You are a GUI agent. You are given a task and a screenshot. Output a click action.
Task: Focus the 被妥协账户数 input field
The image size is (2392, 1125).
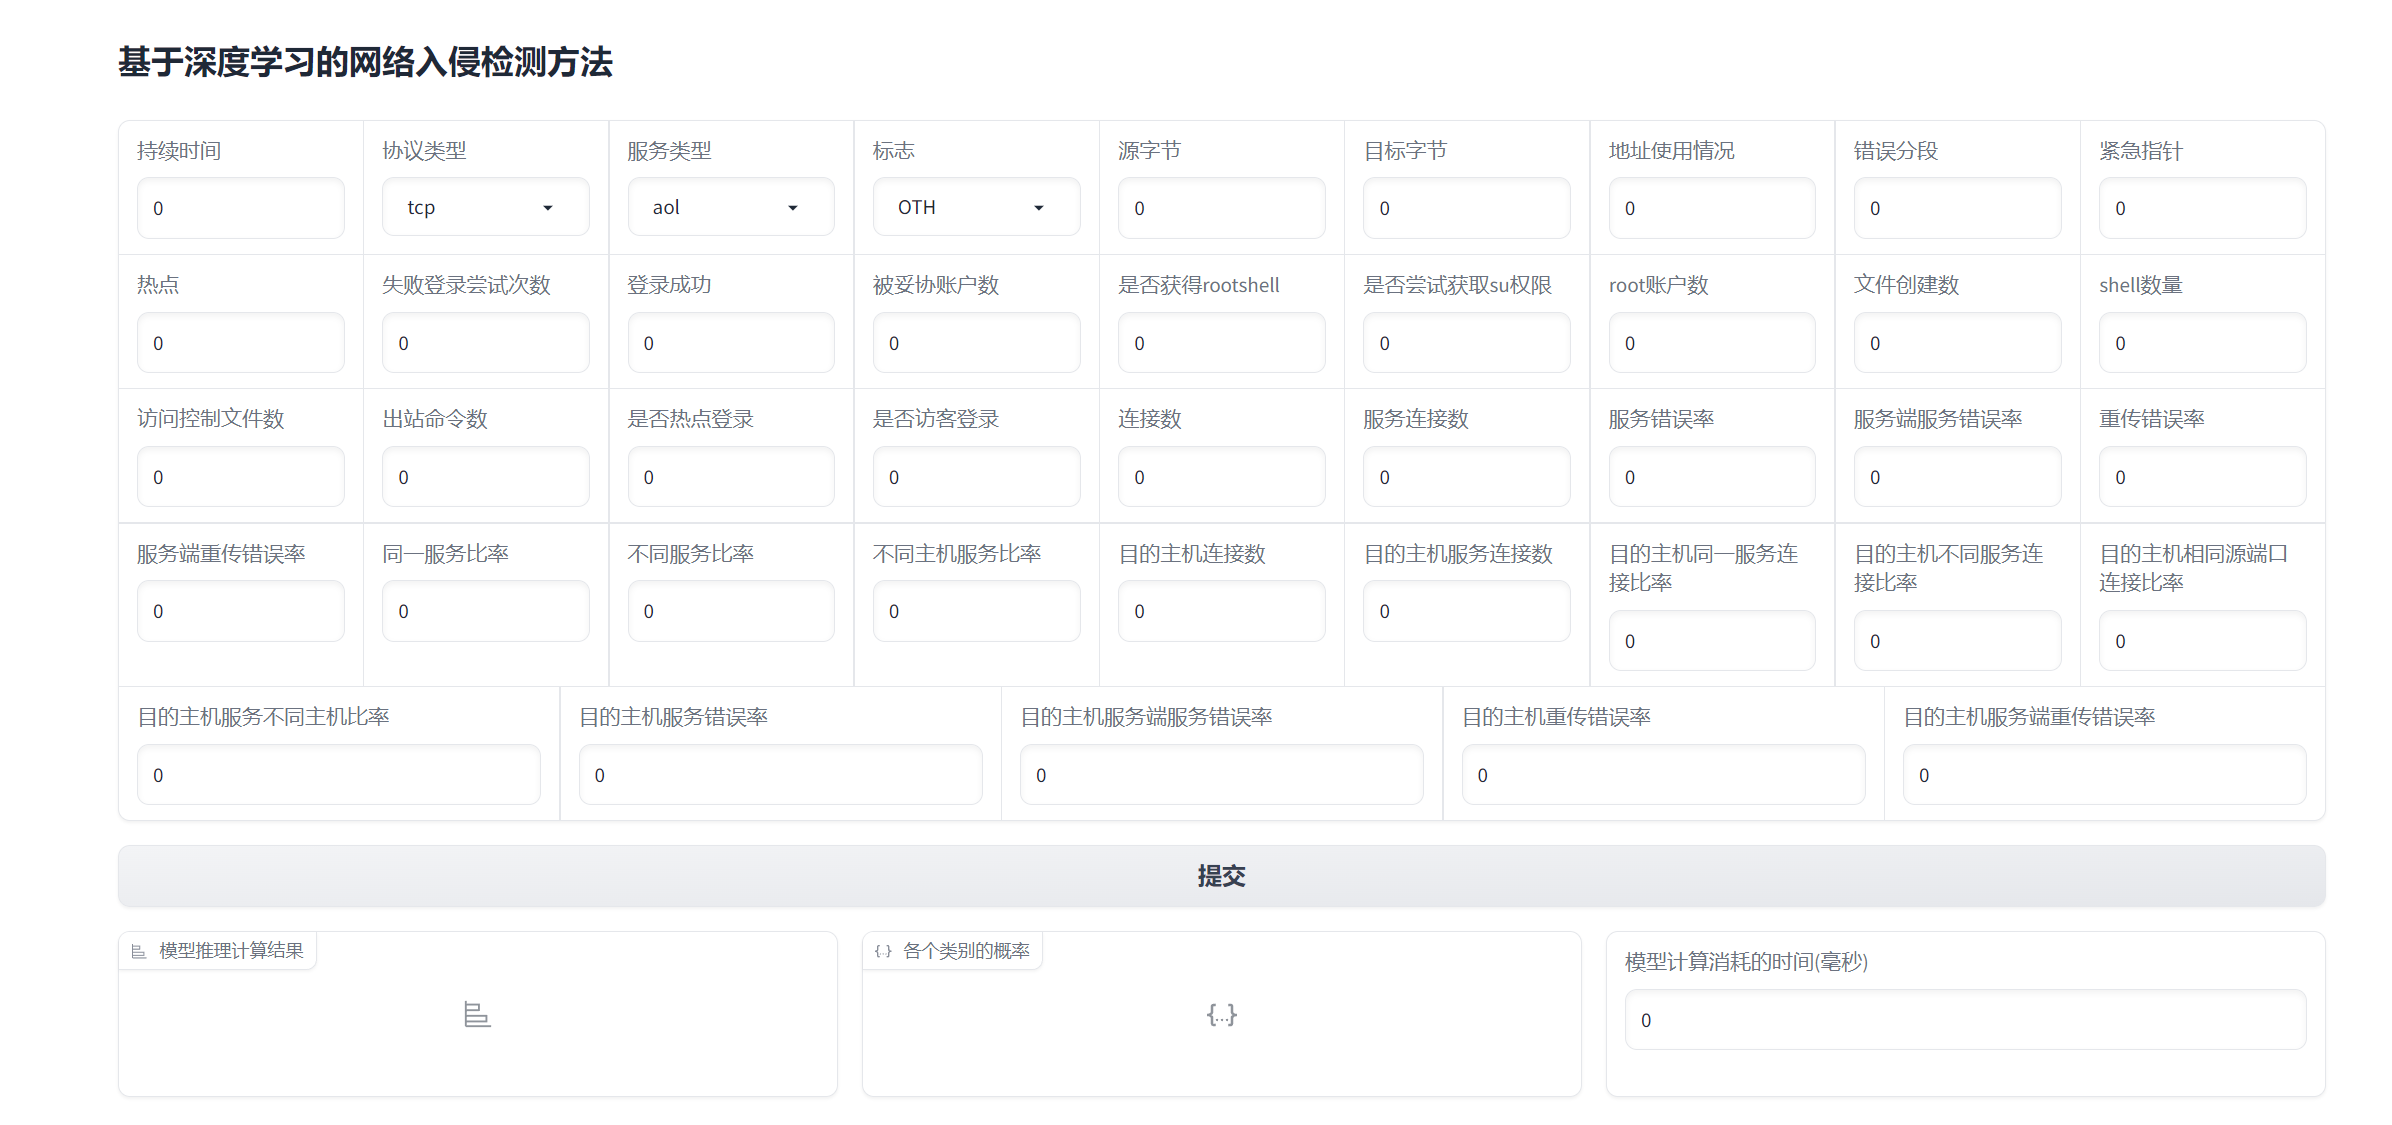click(976, 343)
